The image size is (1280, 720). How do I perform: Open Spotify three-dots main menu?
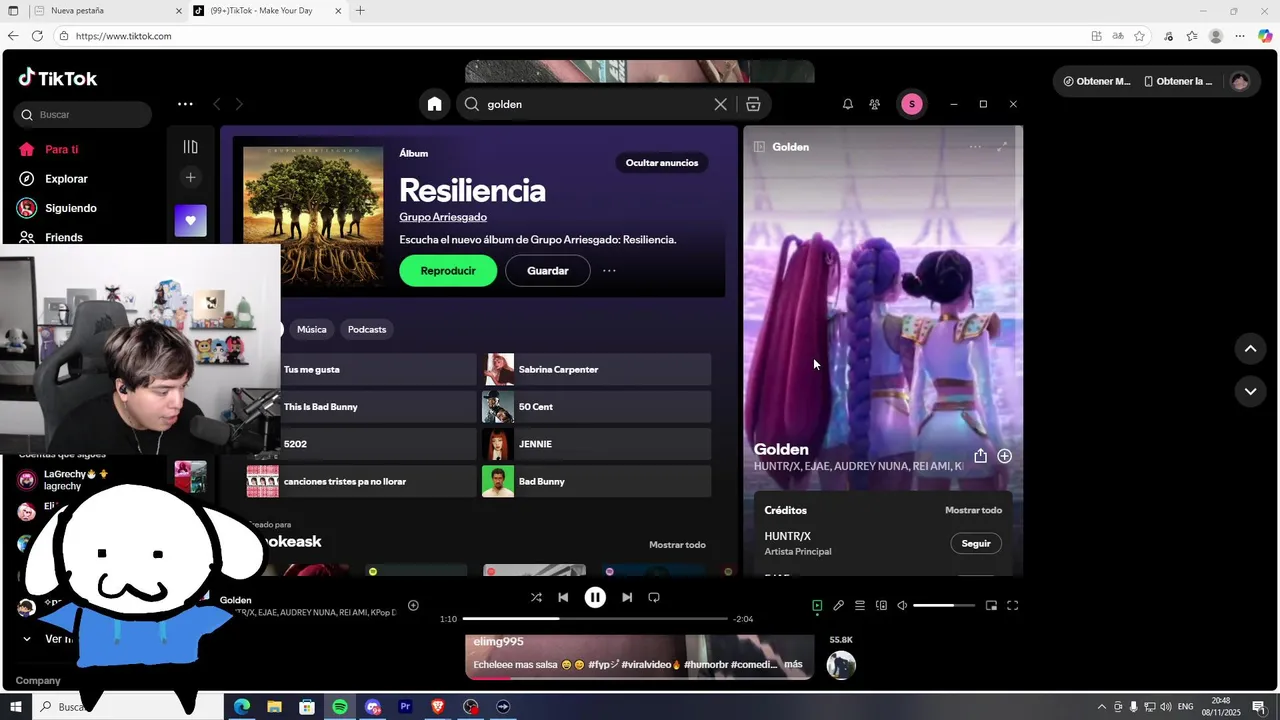pos(185,104)
